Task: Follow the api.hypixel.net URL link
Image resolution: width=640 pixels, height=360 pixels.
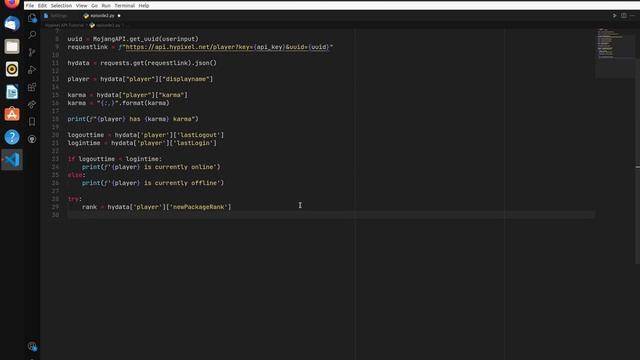Action: [227, 47]
